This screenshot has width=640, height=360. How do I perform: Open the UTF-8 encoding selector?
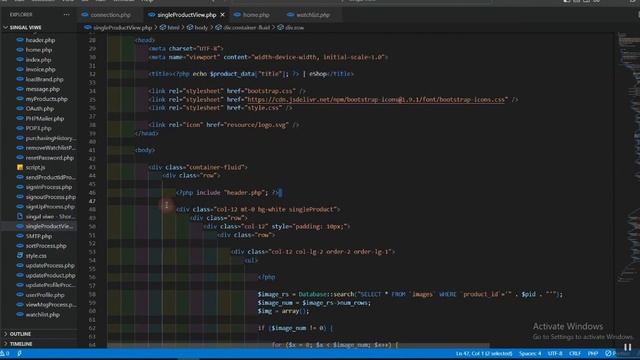555,353
